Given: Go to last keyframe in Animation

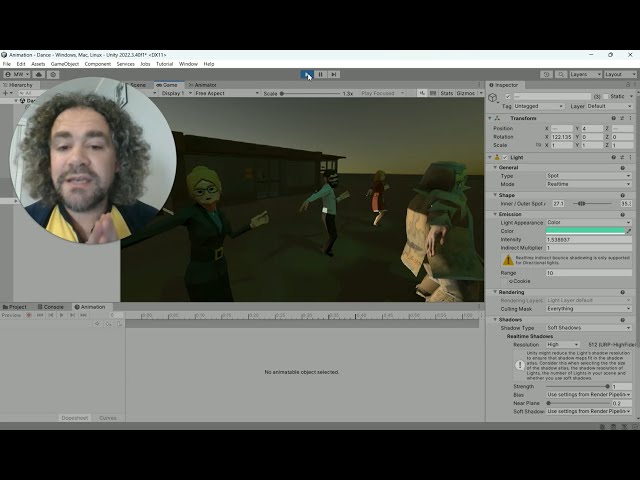Looking at the screenshot, I should pyautogui.click(x=83, y=315).
